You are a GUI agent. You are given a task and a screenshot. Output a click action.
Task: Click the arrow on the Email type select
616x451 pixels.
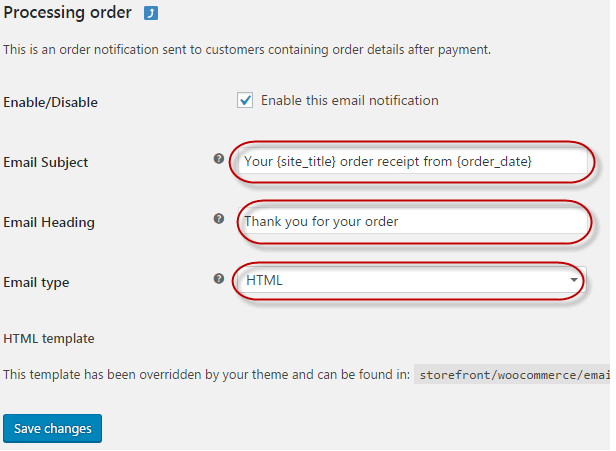click(574, 281)
